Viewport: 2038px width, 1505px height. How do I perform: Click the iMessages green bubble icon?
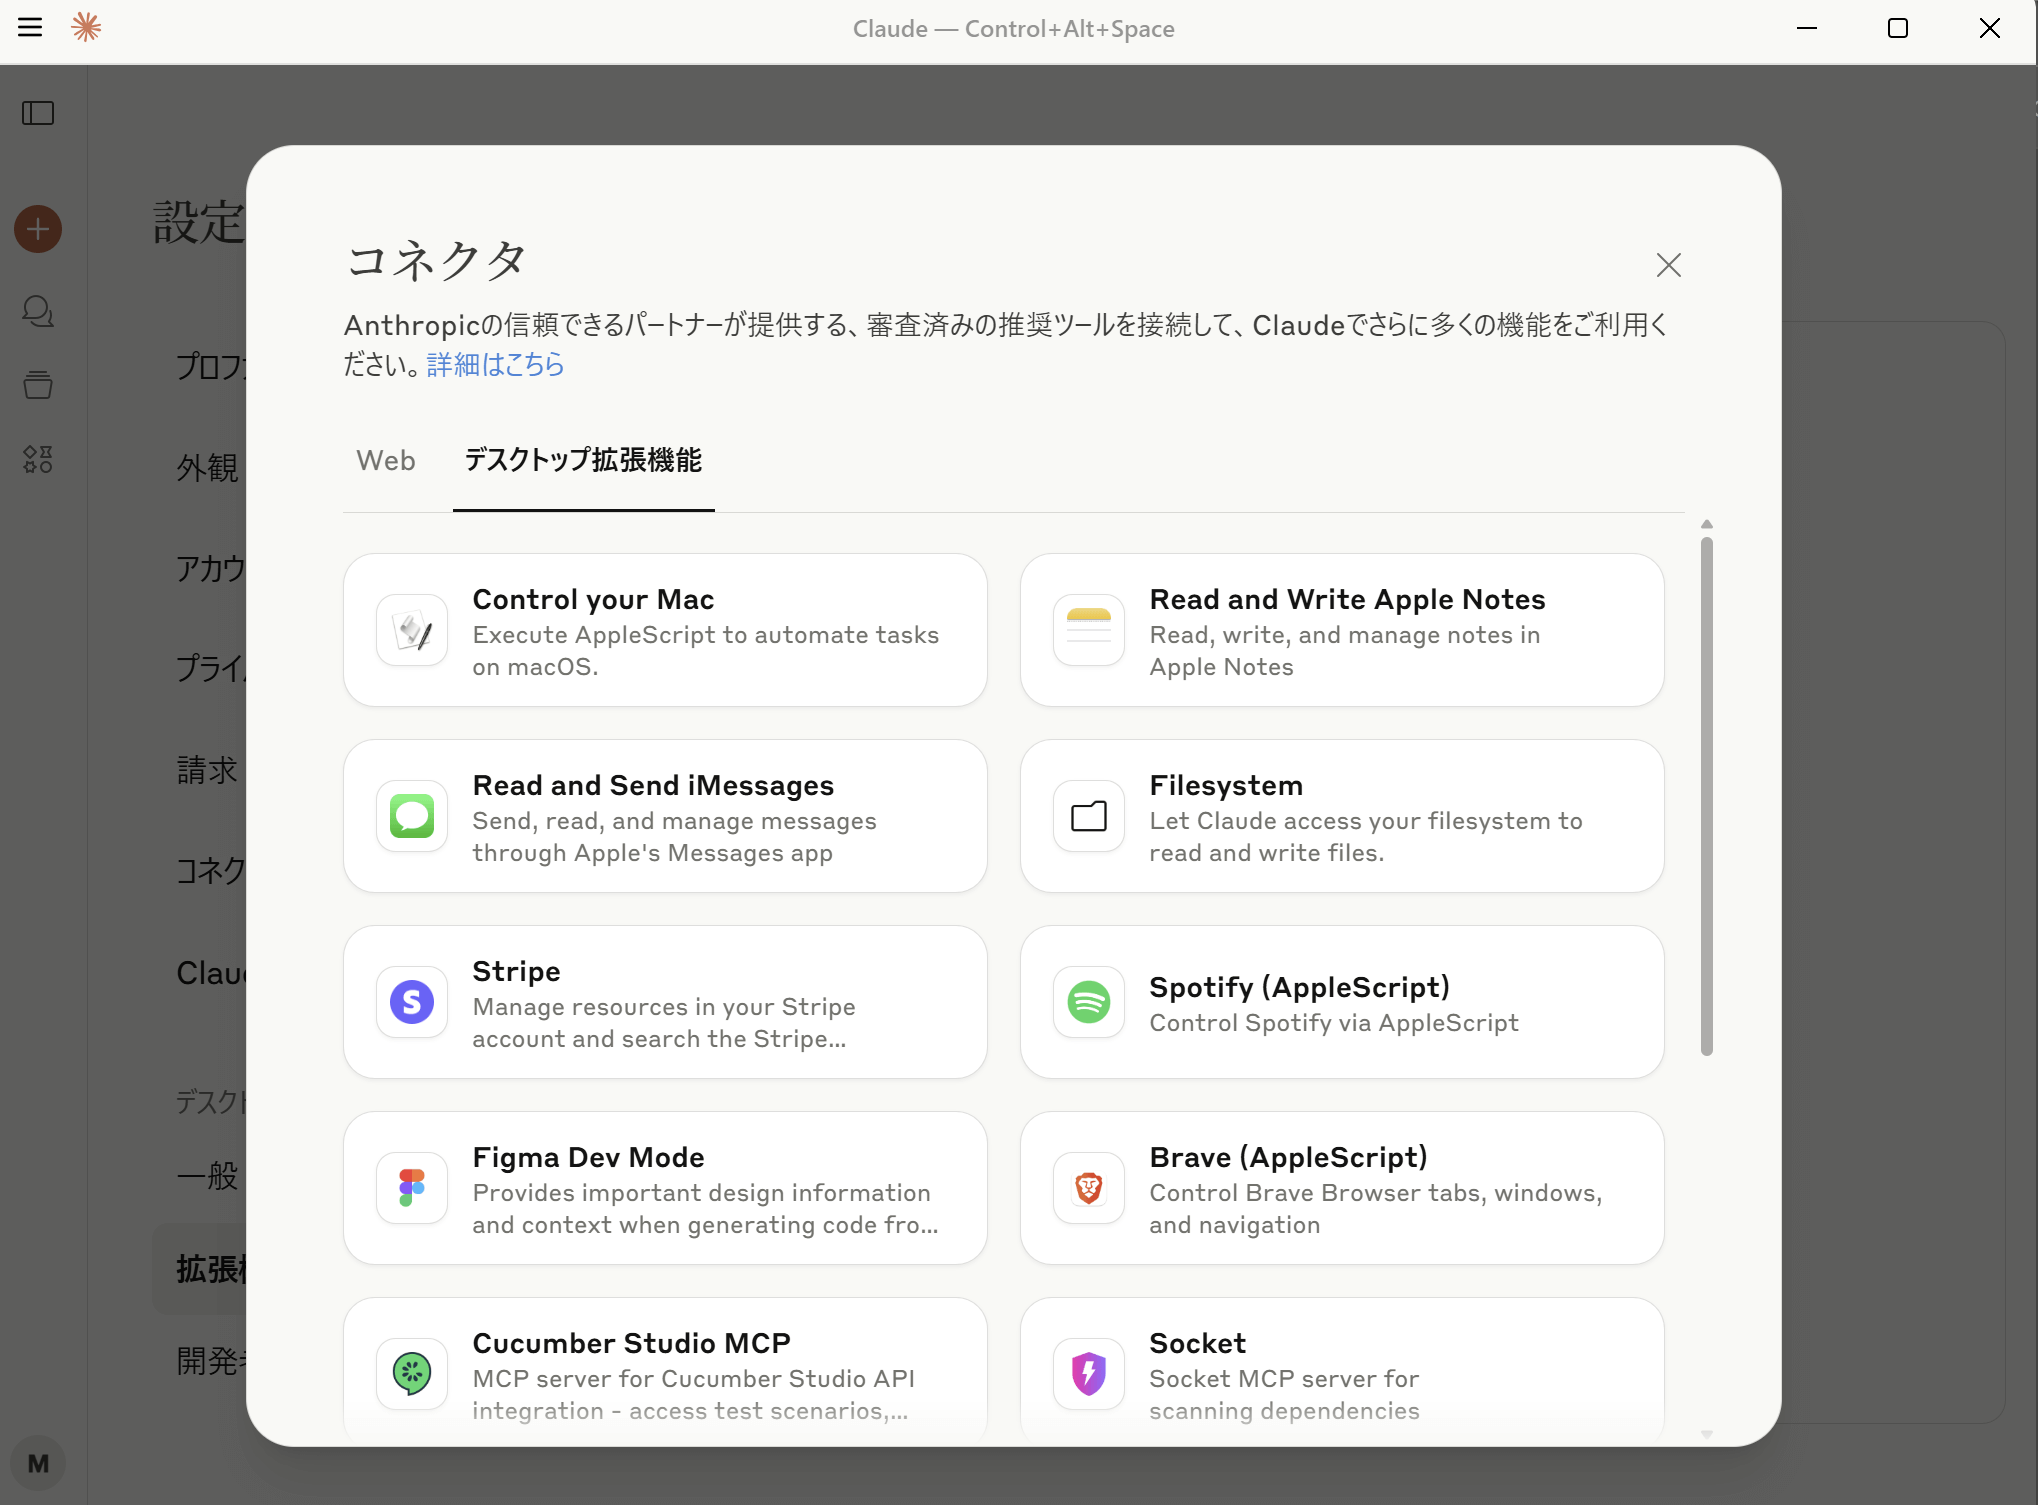coord(412,816)
